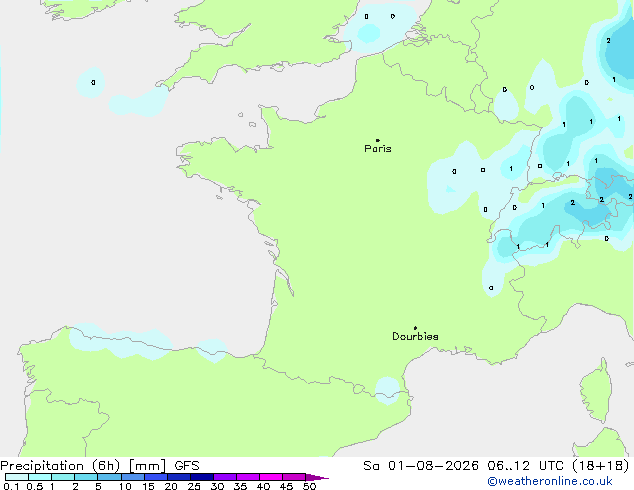Click the Paris location dot marker
The image size is (634, 490).
tap(378, 140)
